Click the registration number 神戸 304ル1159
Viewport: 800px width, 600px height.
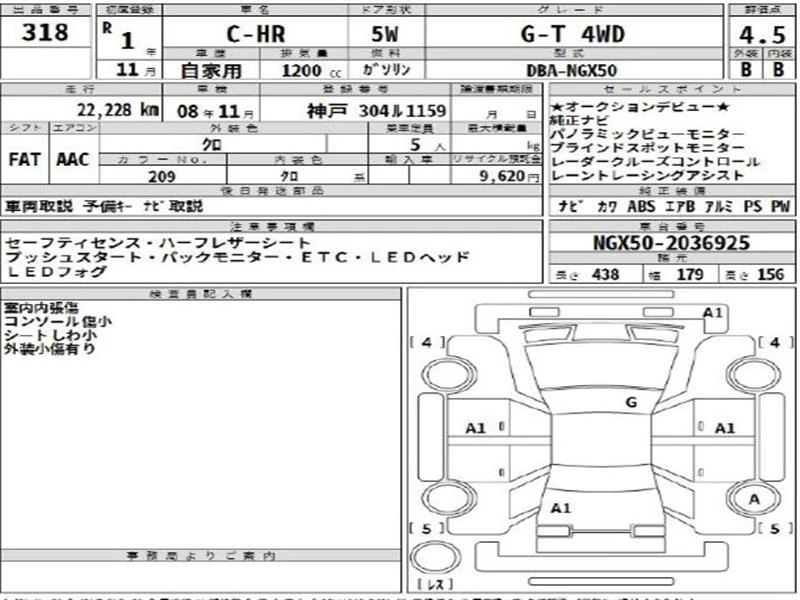click(x=377, y=110)
